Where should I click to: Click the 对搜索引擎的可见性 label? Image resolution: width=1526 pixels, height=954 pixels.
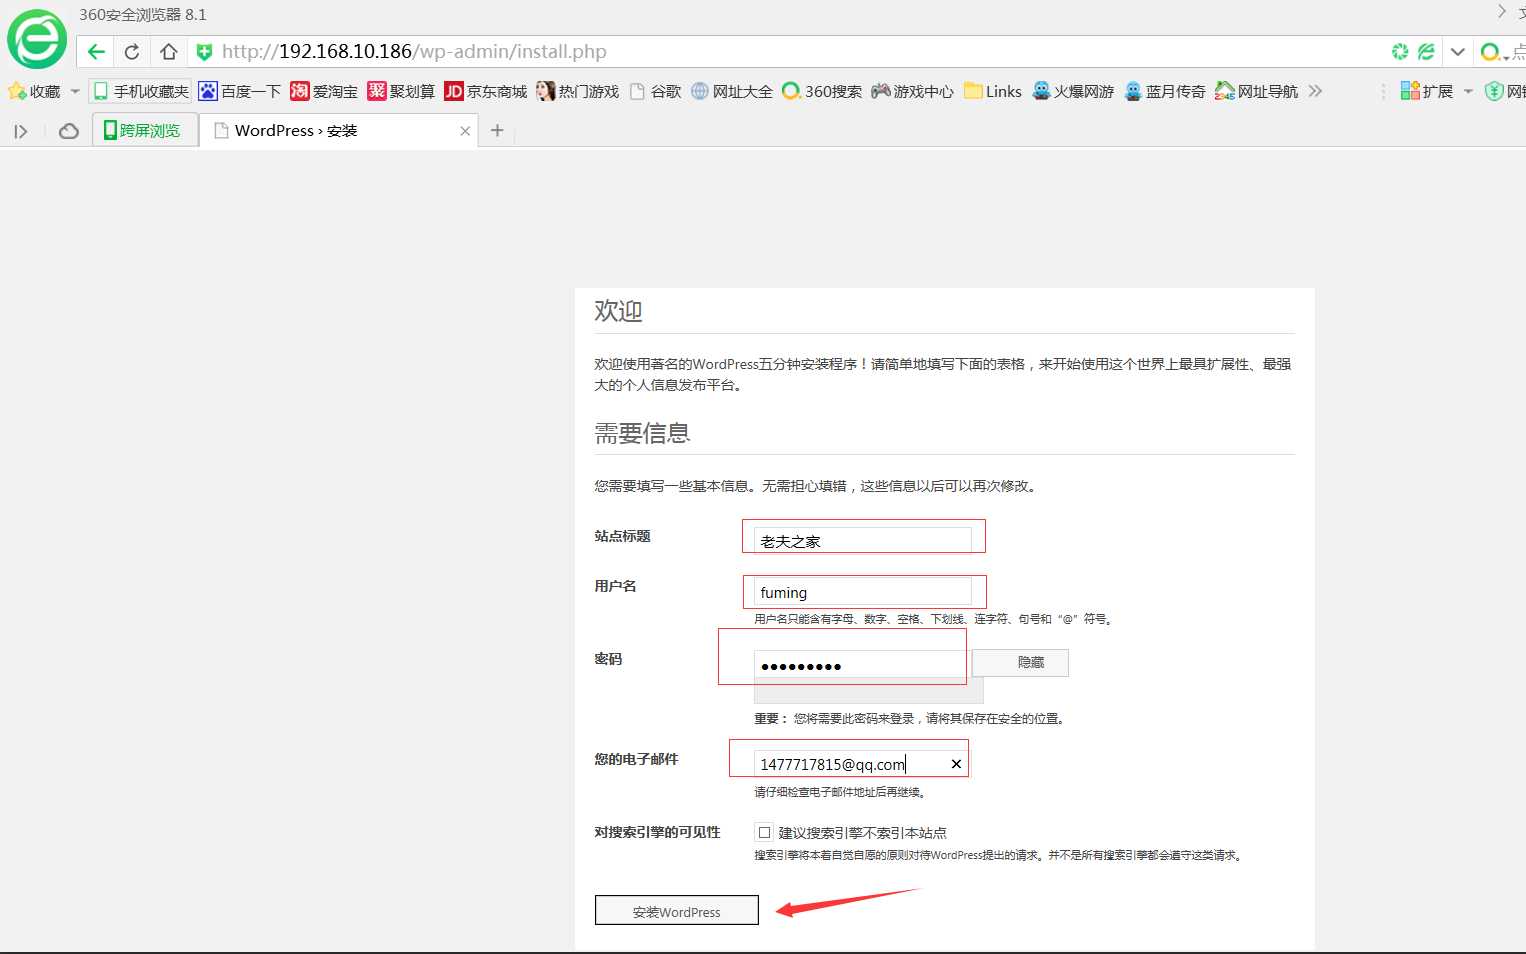tap(657, 832)
